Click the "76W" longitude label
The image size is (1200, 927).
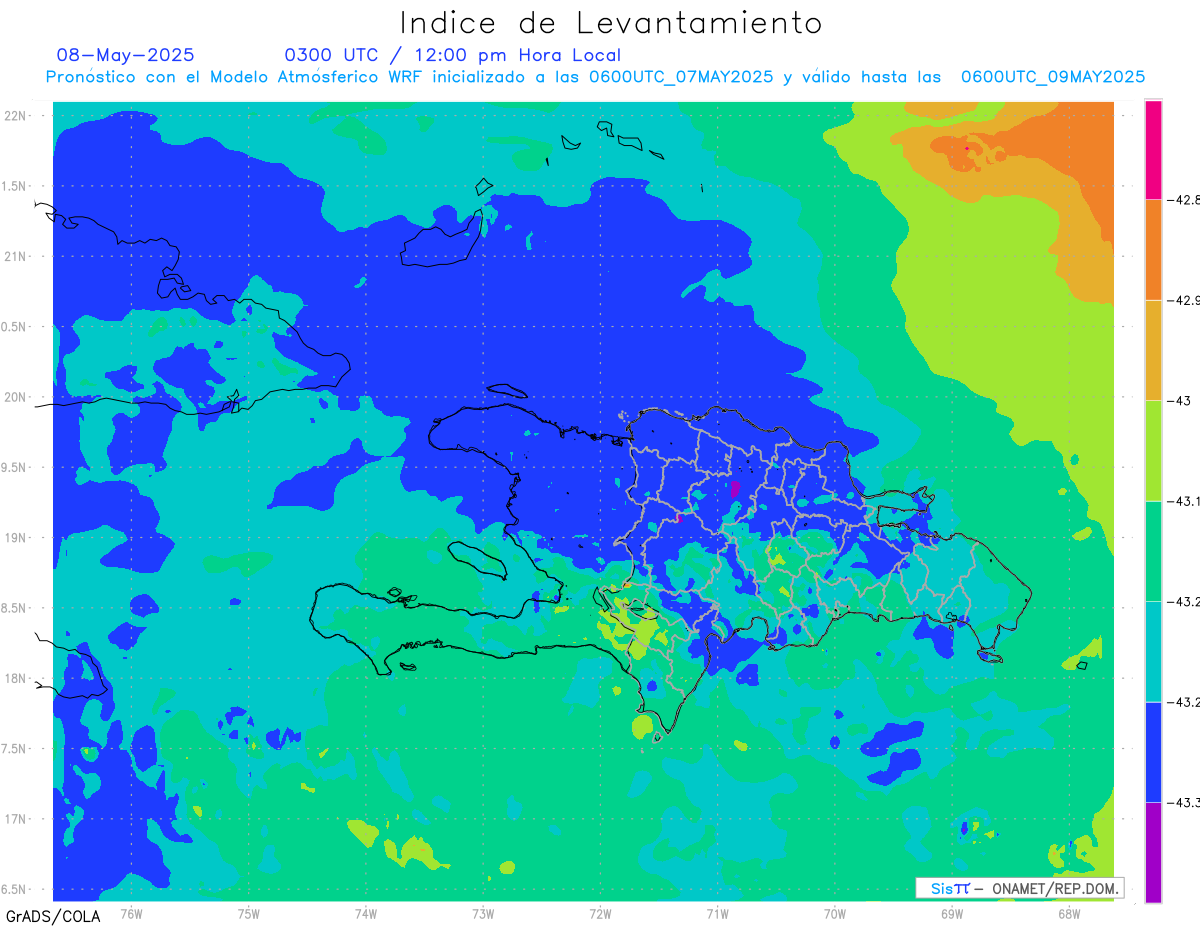pos(131,913)
